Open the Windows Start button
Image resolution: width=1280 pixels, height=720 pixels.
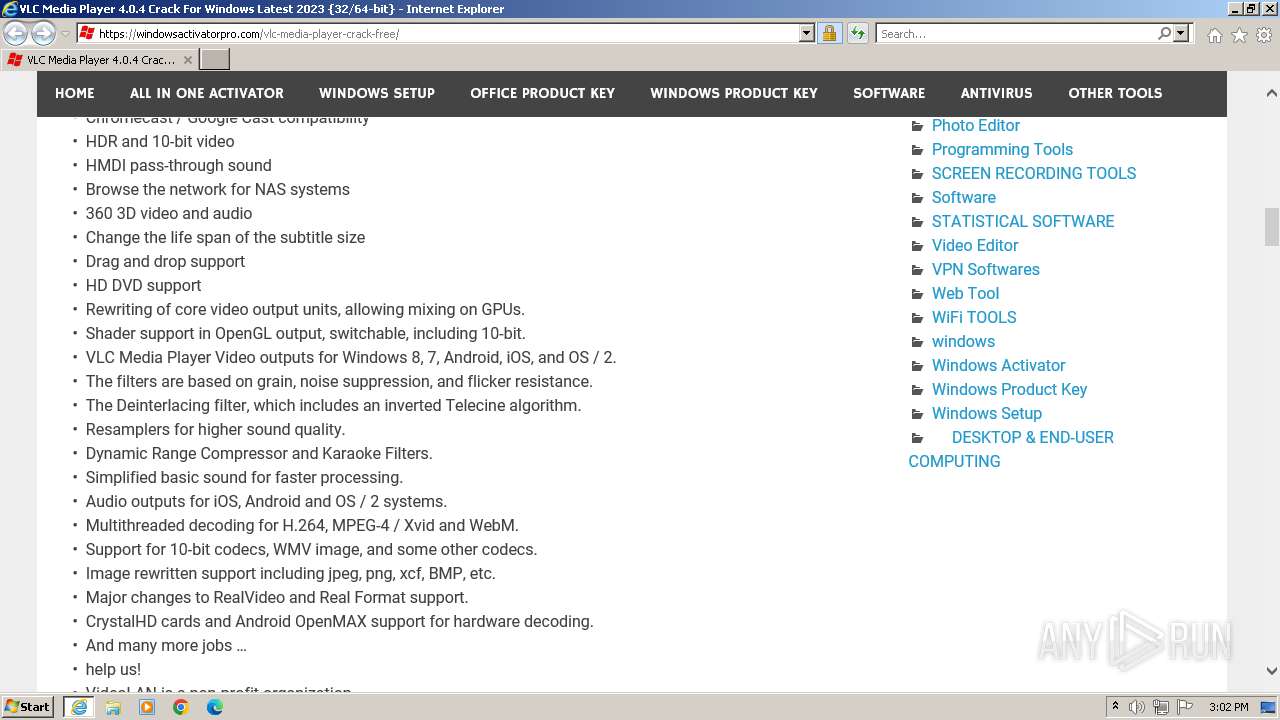coord(28,707)
